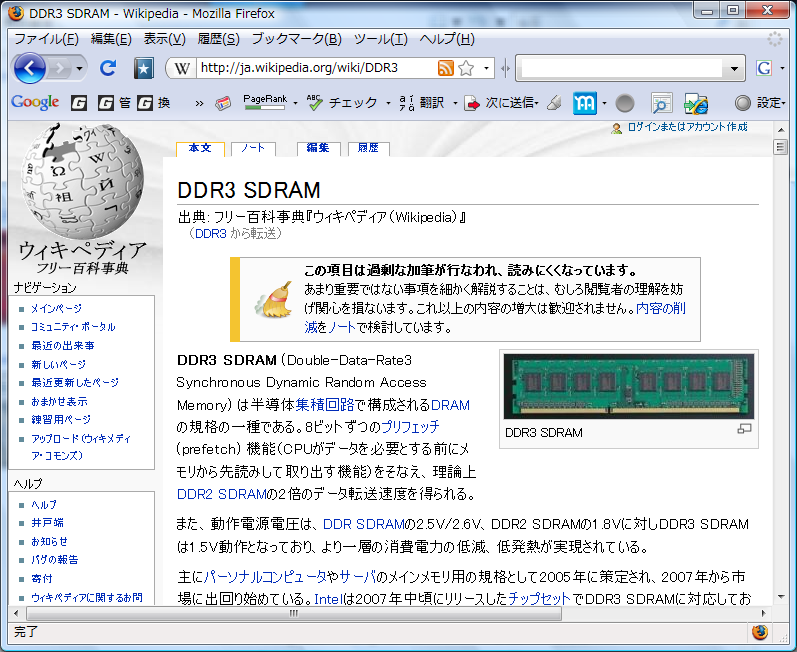Click the colorful card icon next to the chevrons

click(223, 103)
